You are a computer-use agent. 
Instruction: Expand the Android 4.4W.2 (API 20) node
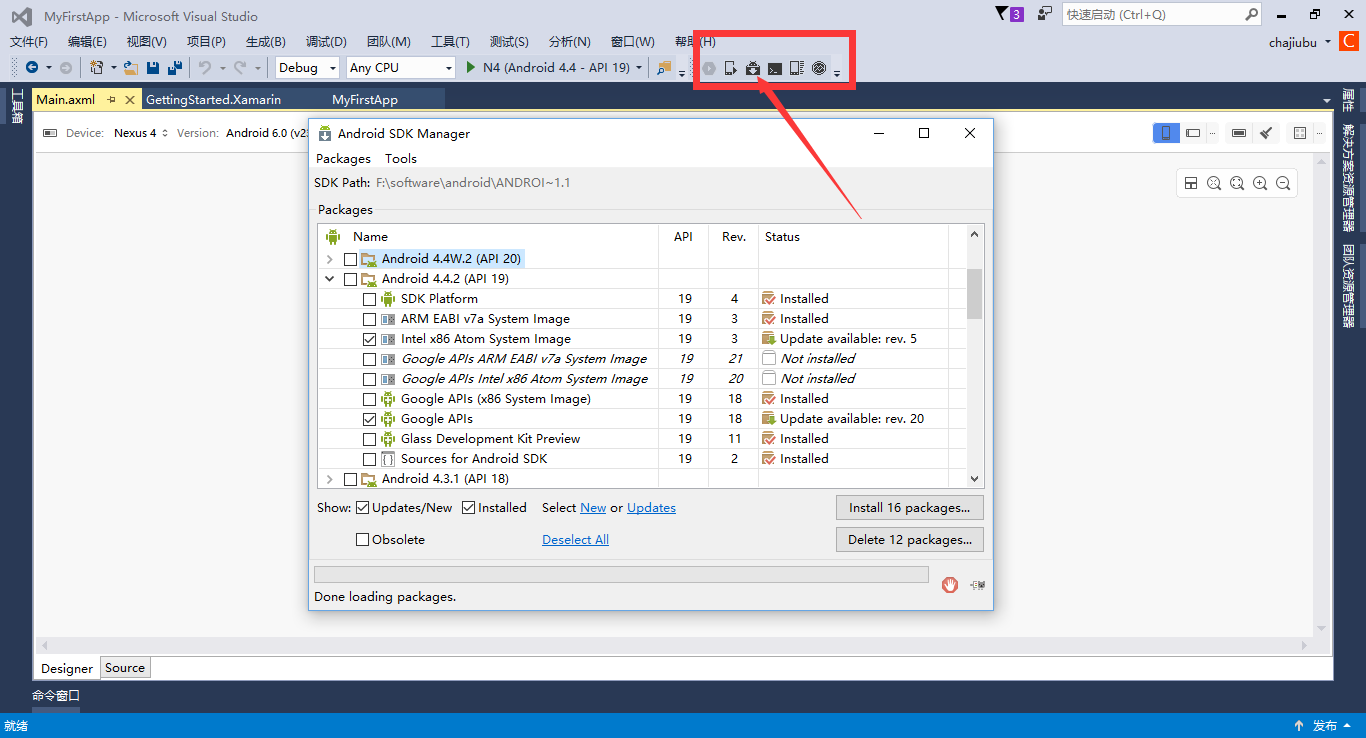click(x=330, y=259)
